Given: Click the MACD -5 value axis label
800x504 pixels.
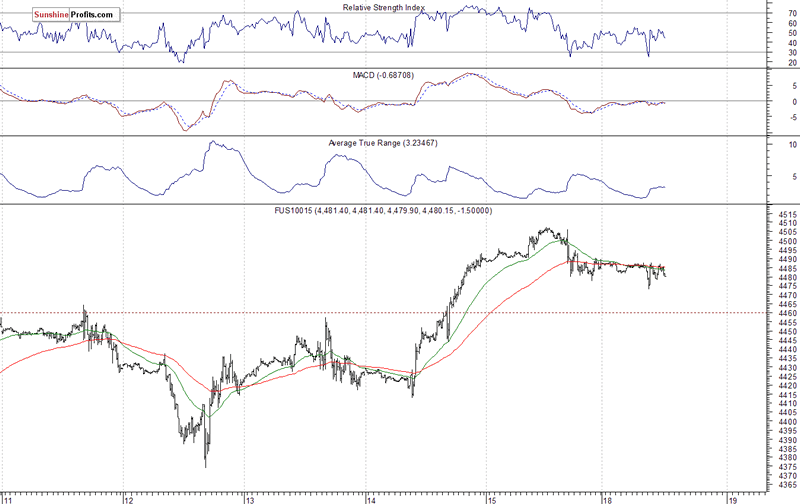Looking at the screenshot, I should pos(793,117).
